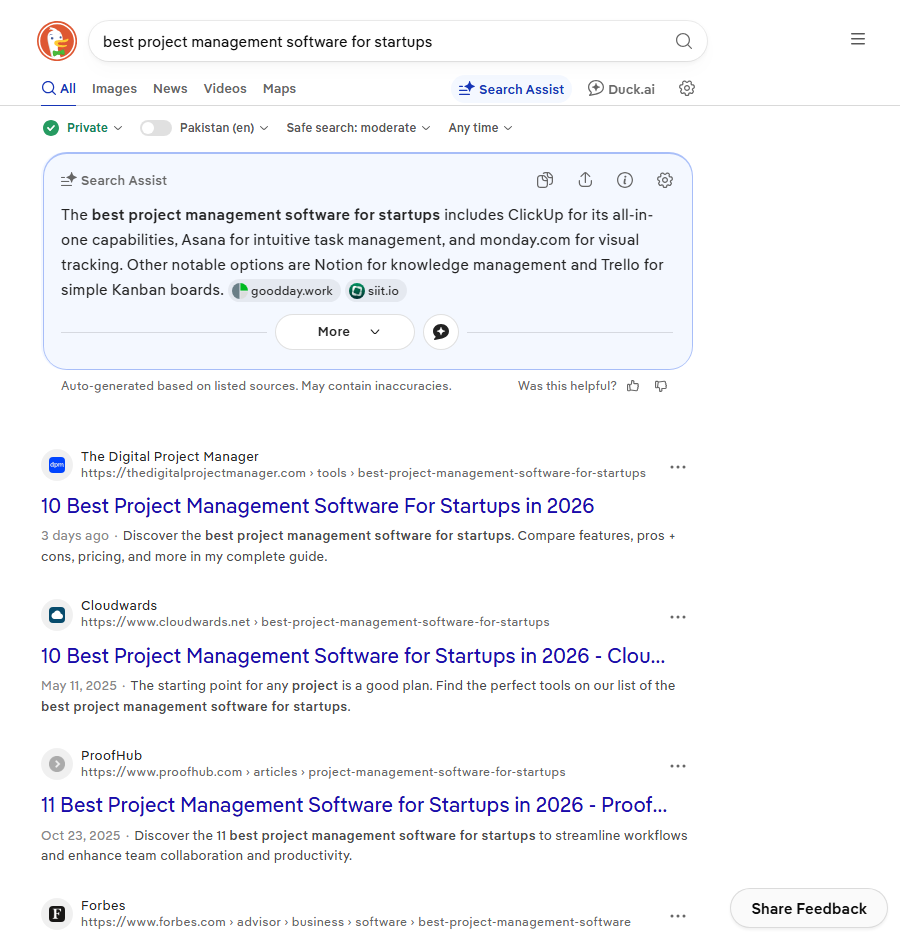Click into the search query field
The image size is (900, 940).
[384, 41]
